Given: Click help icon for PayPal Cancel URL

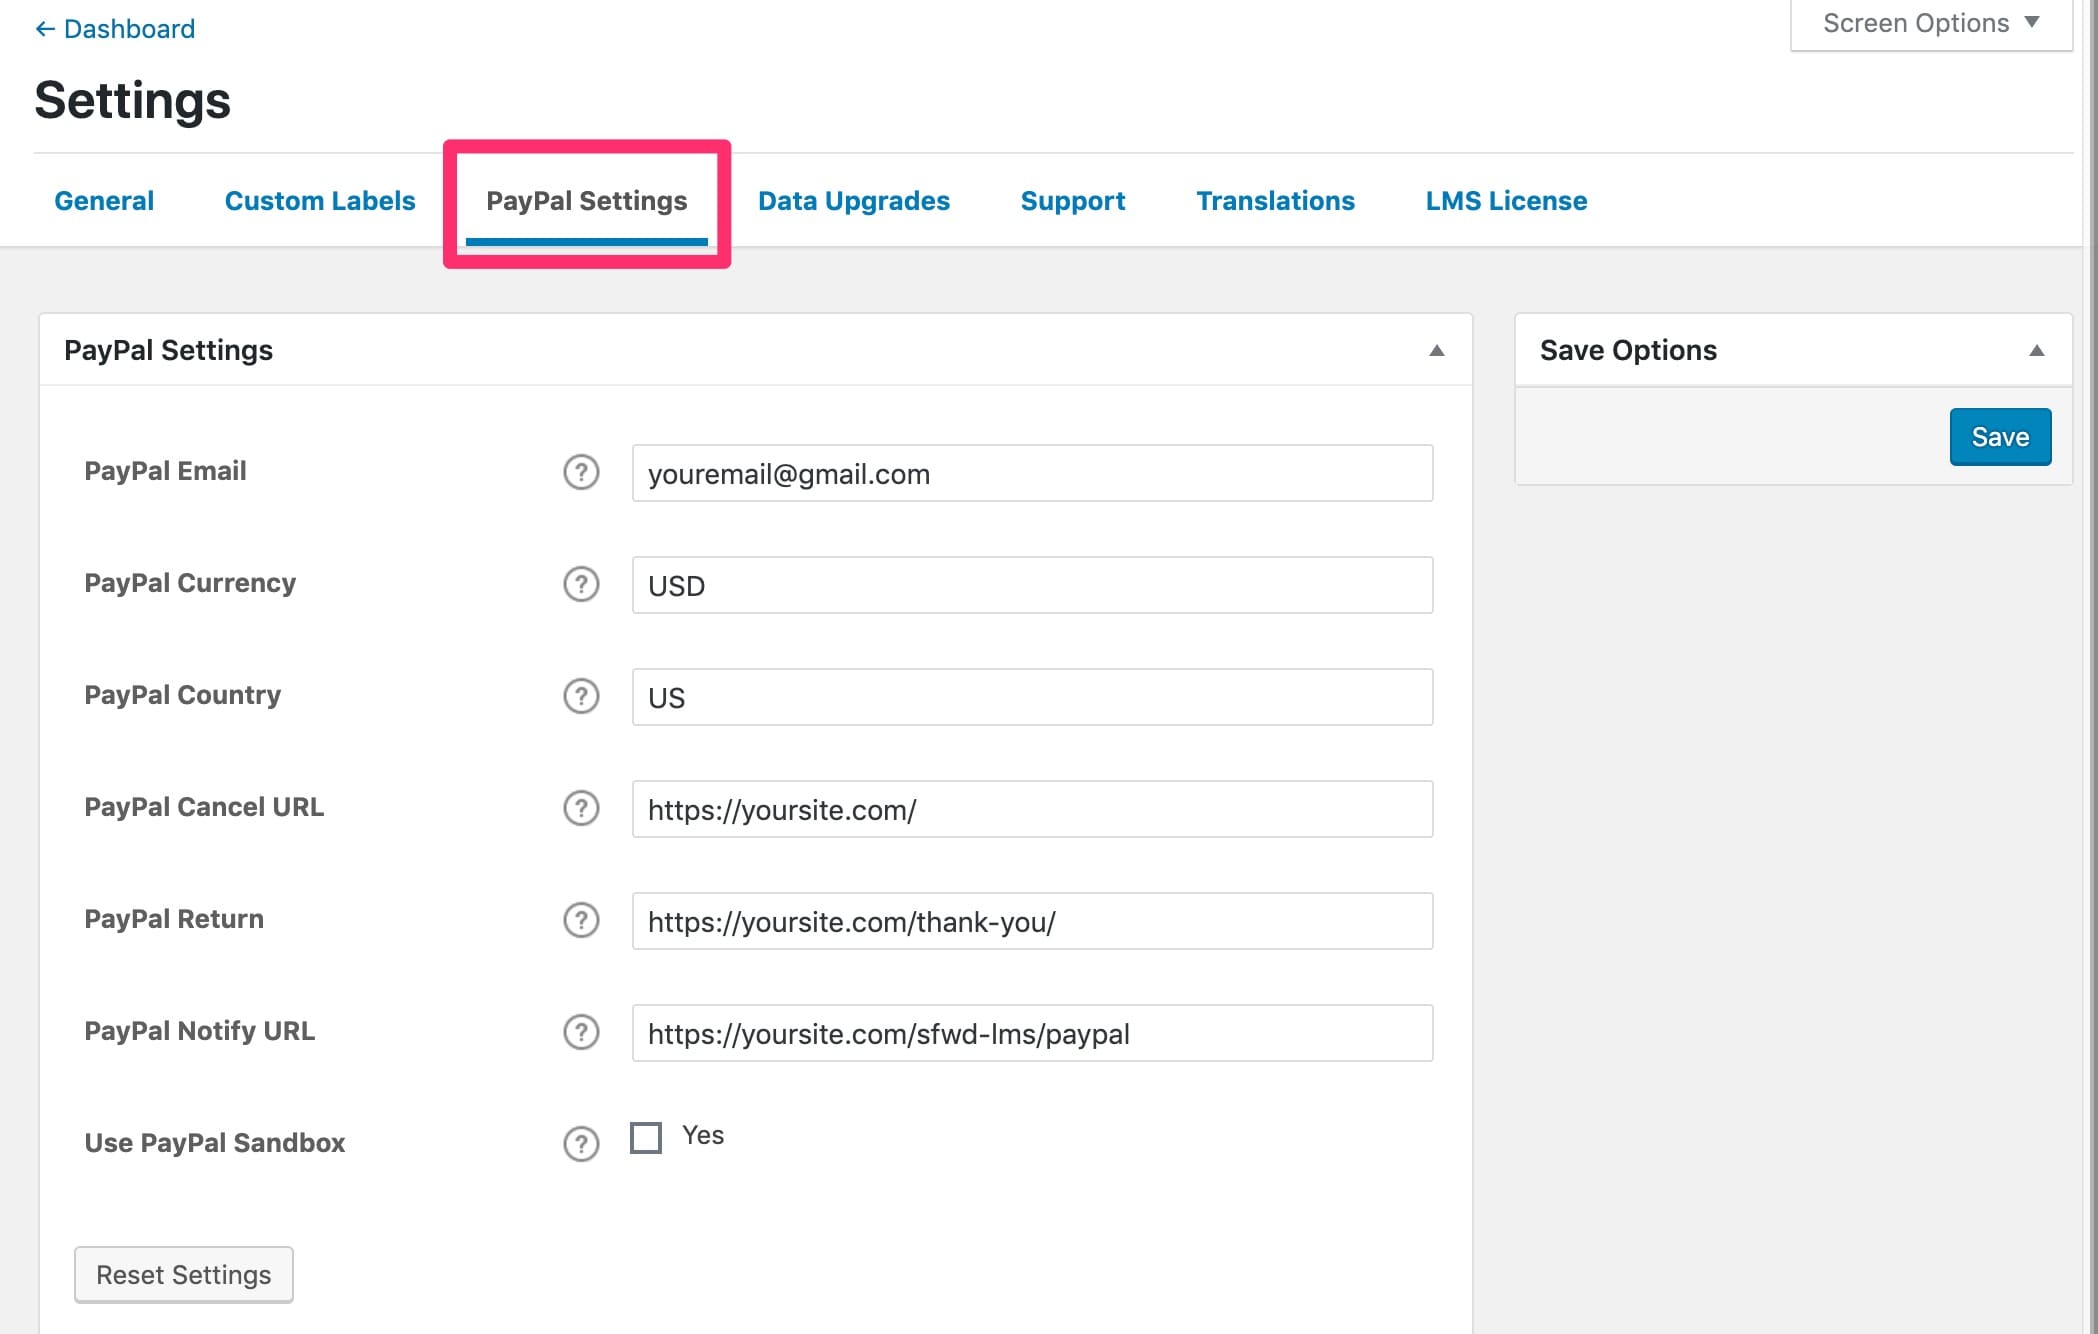Looking at the screenshot, I should [581, 808].
